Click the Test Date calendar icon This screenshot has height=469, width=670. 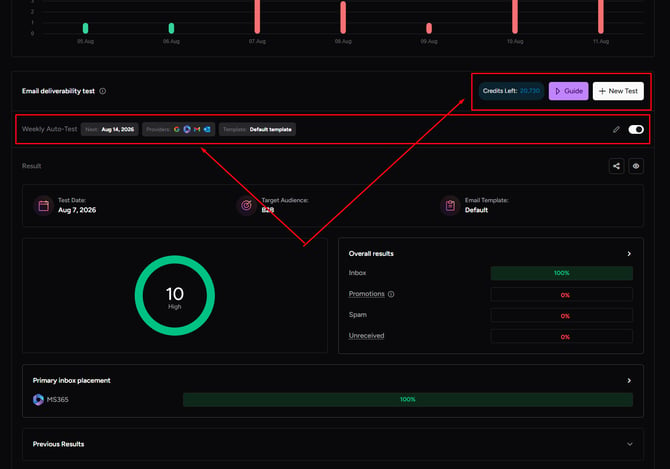44,205
